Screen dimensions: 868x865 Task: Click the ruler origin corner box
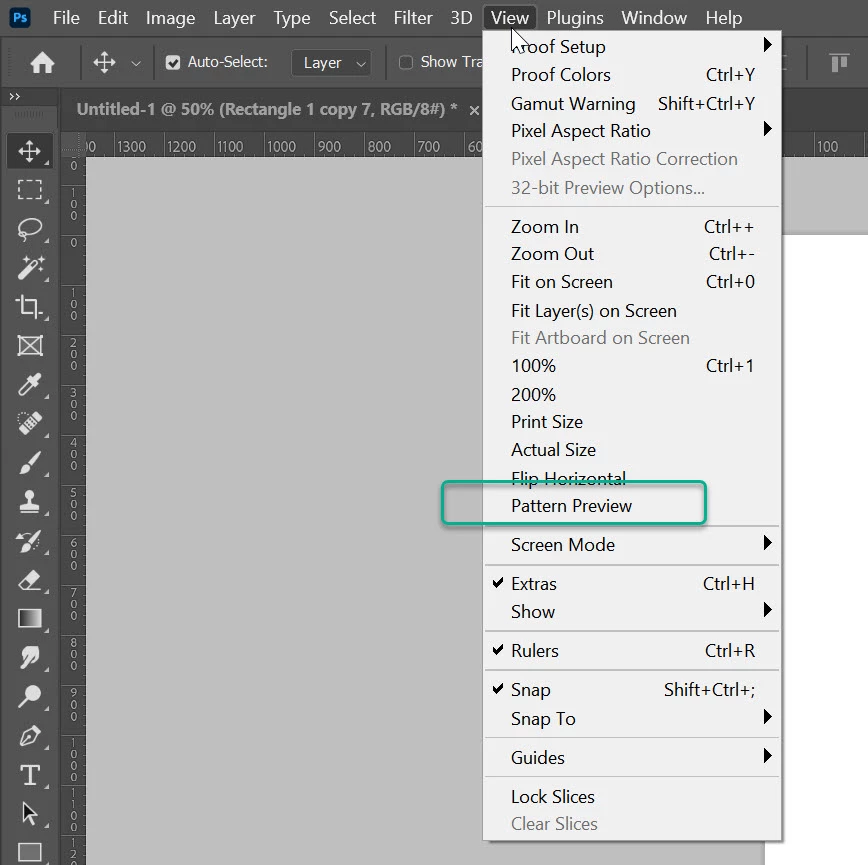(x=73, y=145)
